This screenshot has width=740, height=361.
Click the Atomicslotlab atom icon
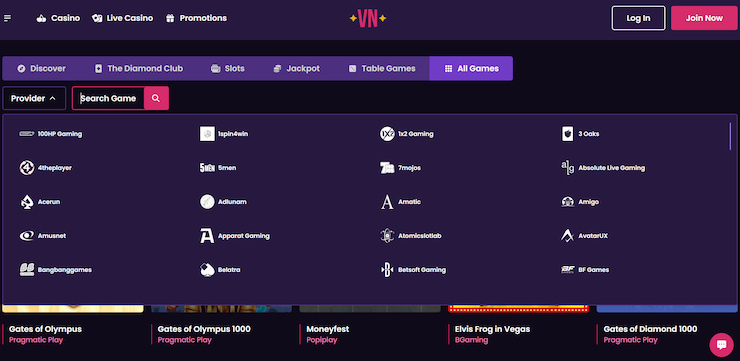click(x=387, y=236)
